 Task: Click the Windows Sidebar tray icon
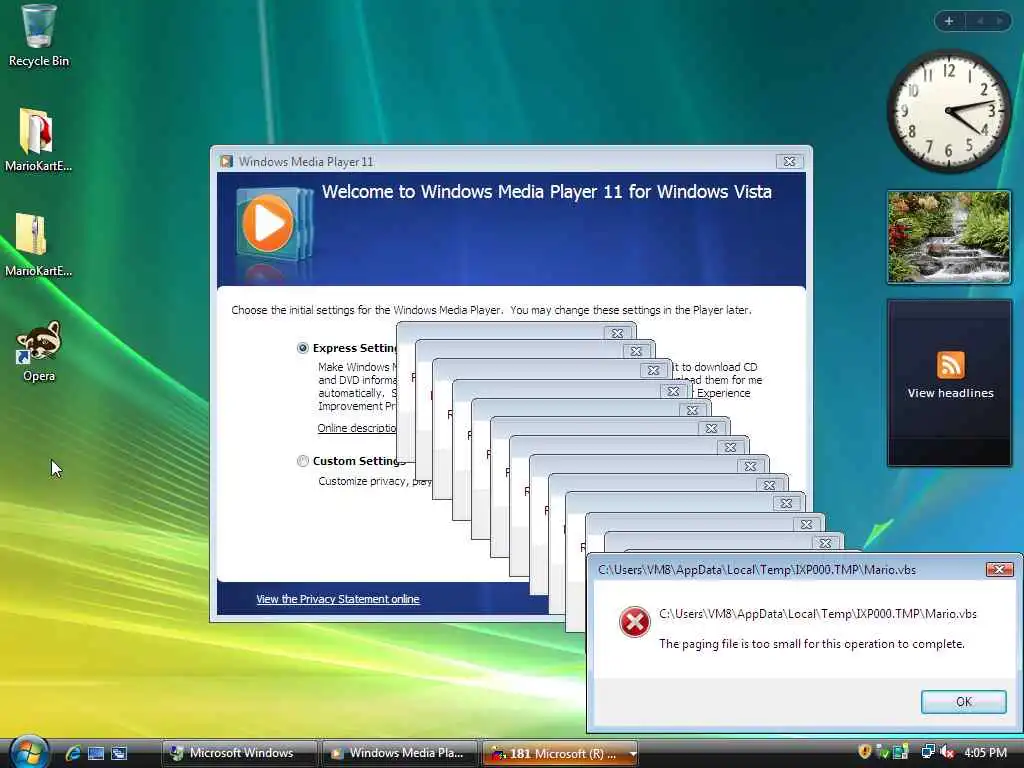(x=901, y=752)
